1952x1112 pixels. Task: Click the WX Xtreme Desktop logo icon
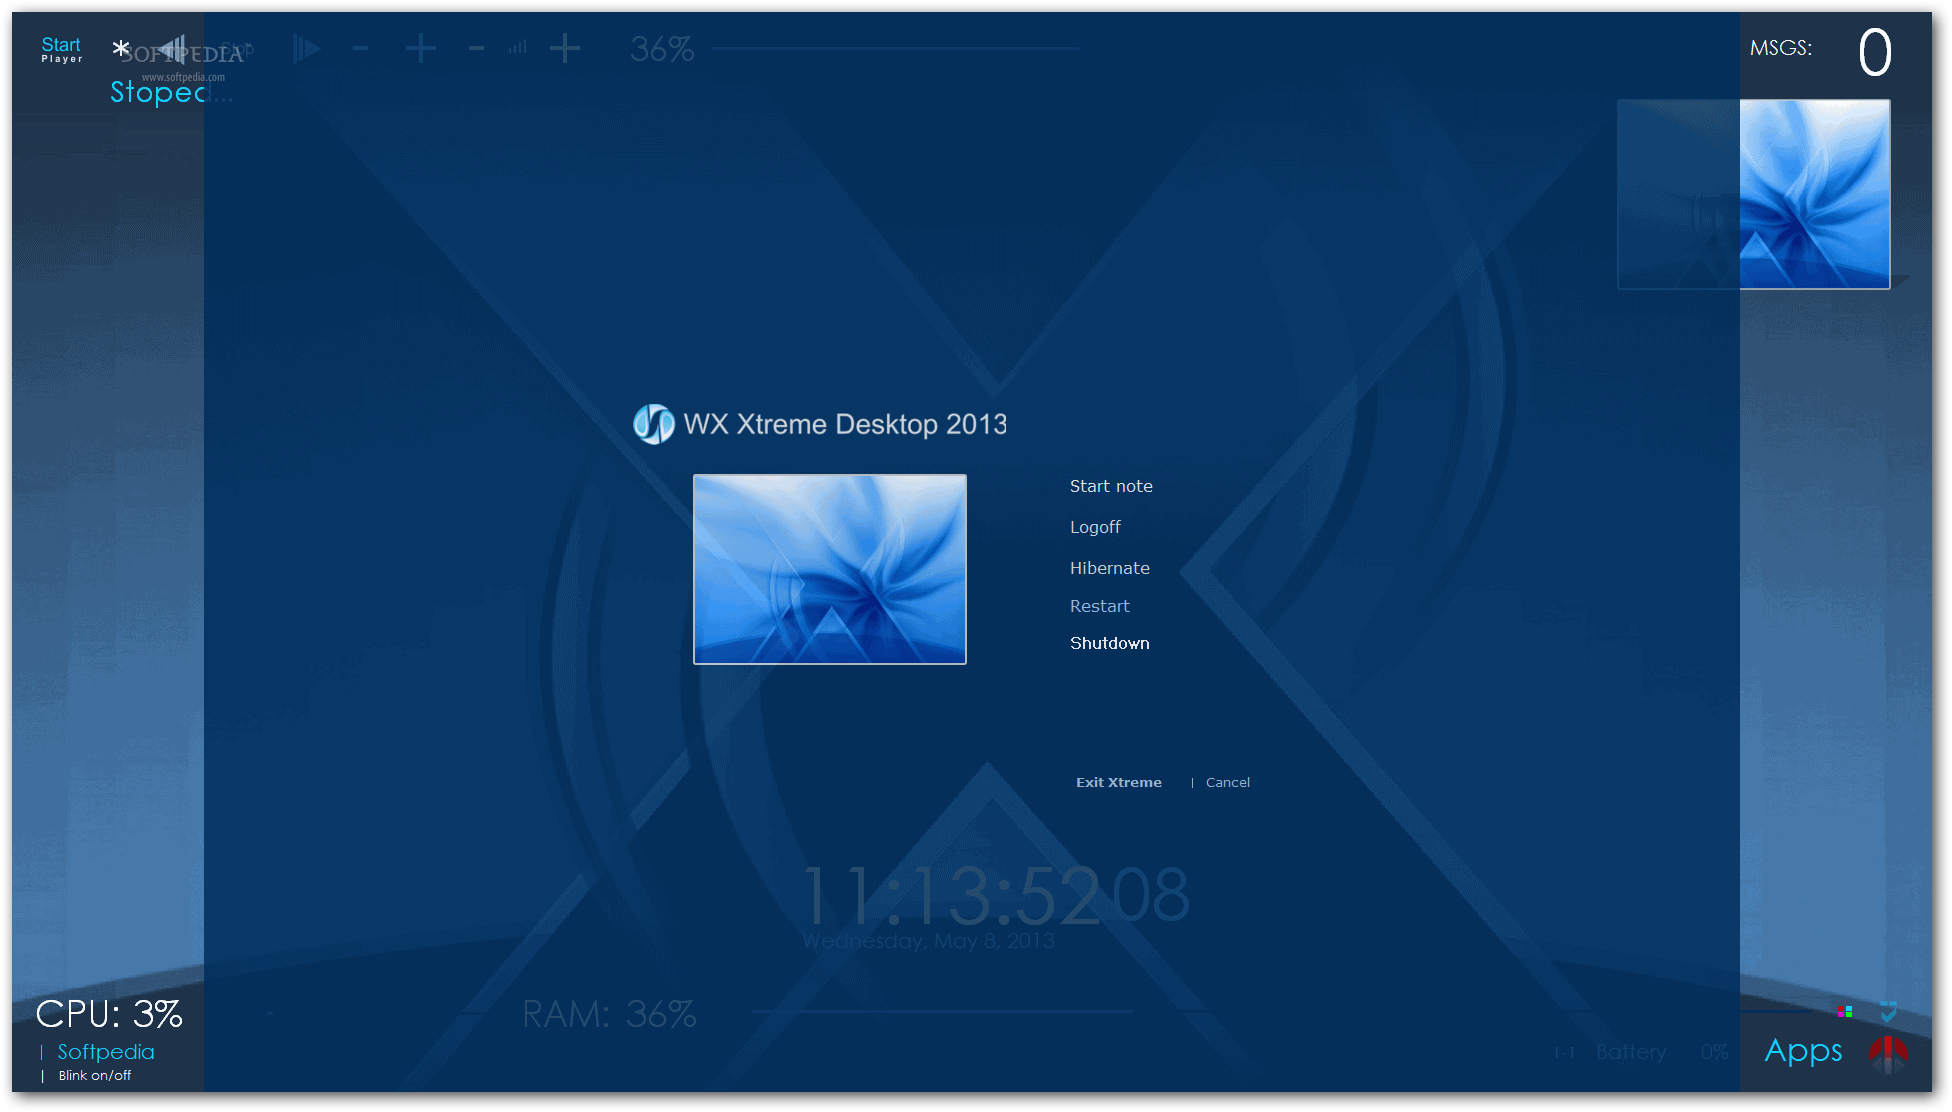(654, 424)
